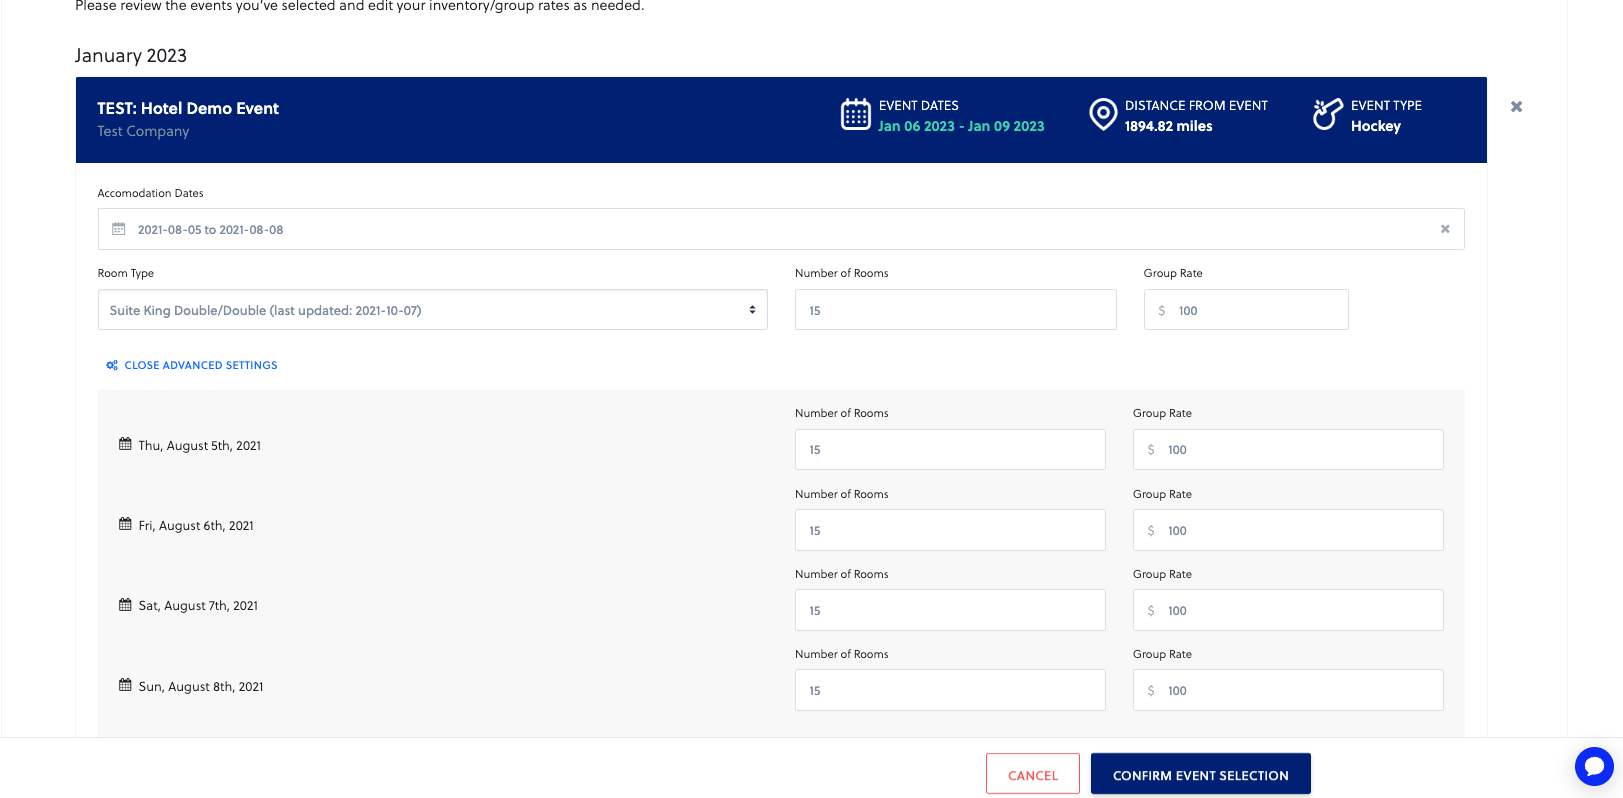1623x798 pixels.
Task: Click Confirm Event Selection button
Action: 1200,774
